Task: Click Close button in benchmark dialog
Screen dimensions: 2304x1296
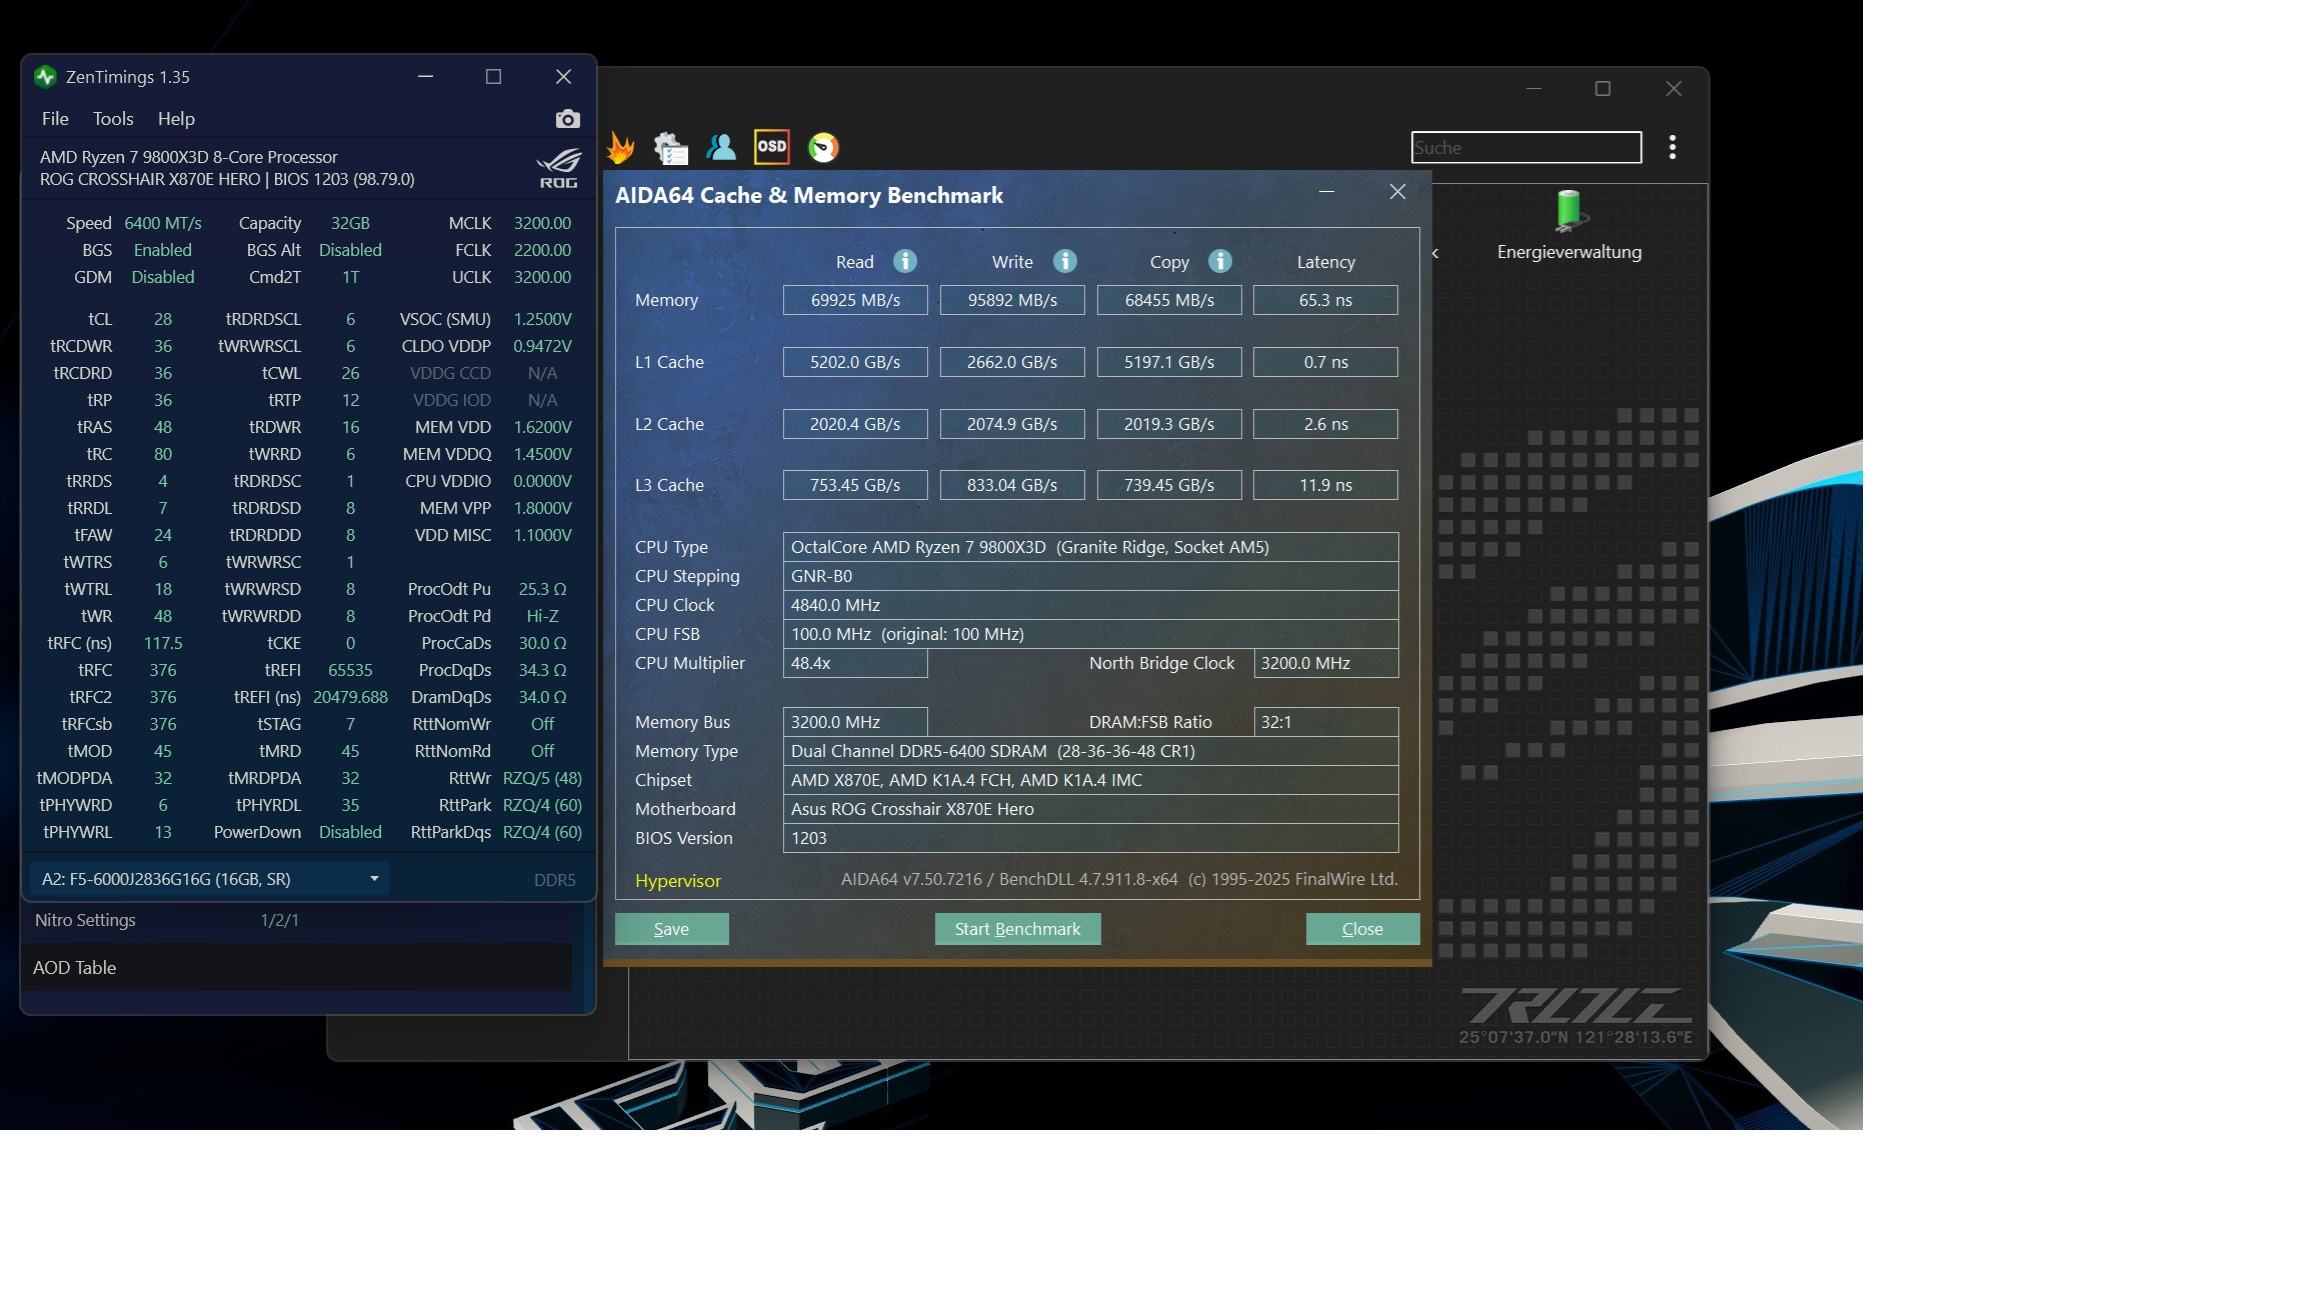Action: tap(1362, 929)
